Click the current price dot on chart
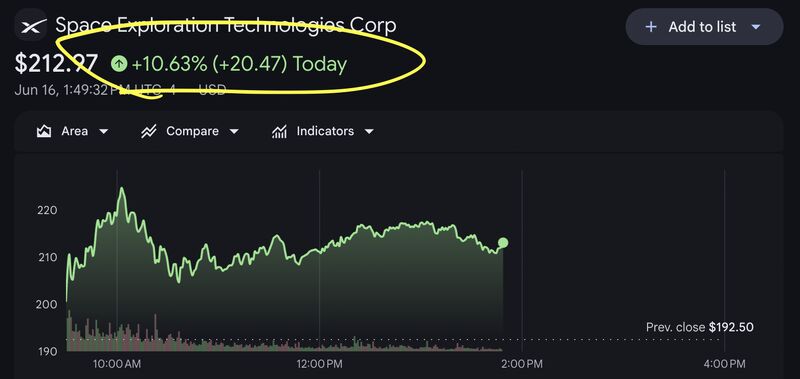 pyautogui.click(x=503, y=242)
